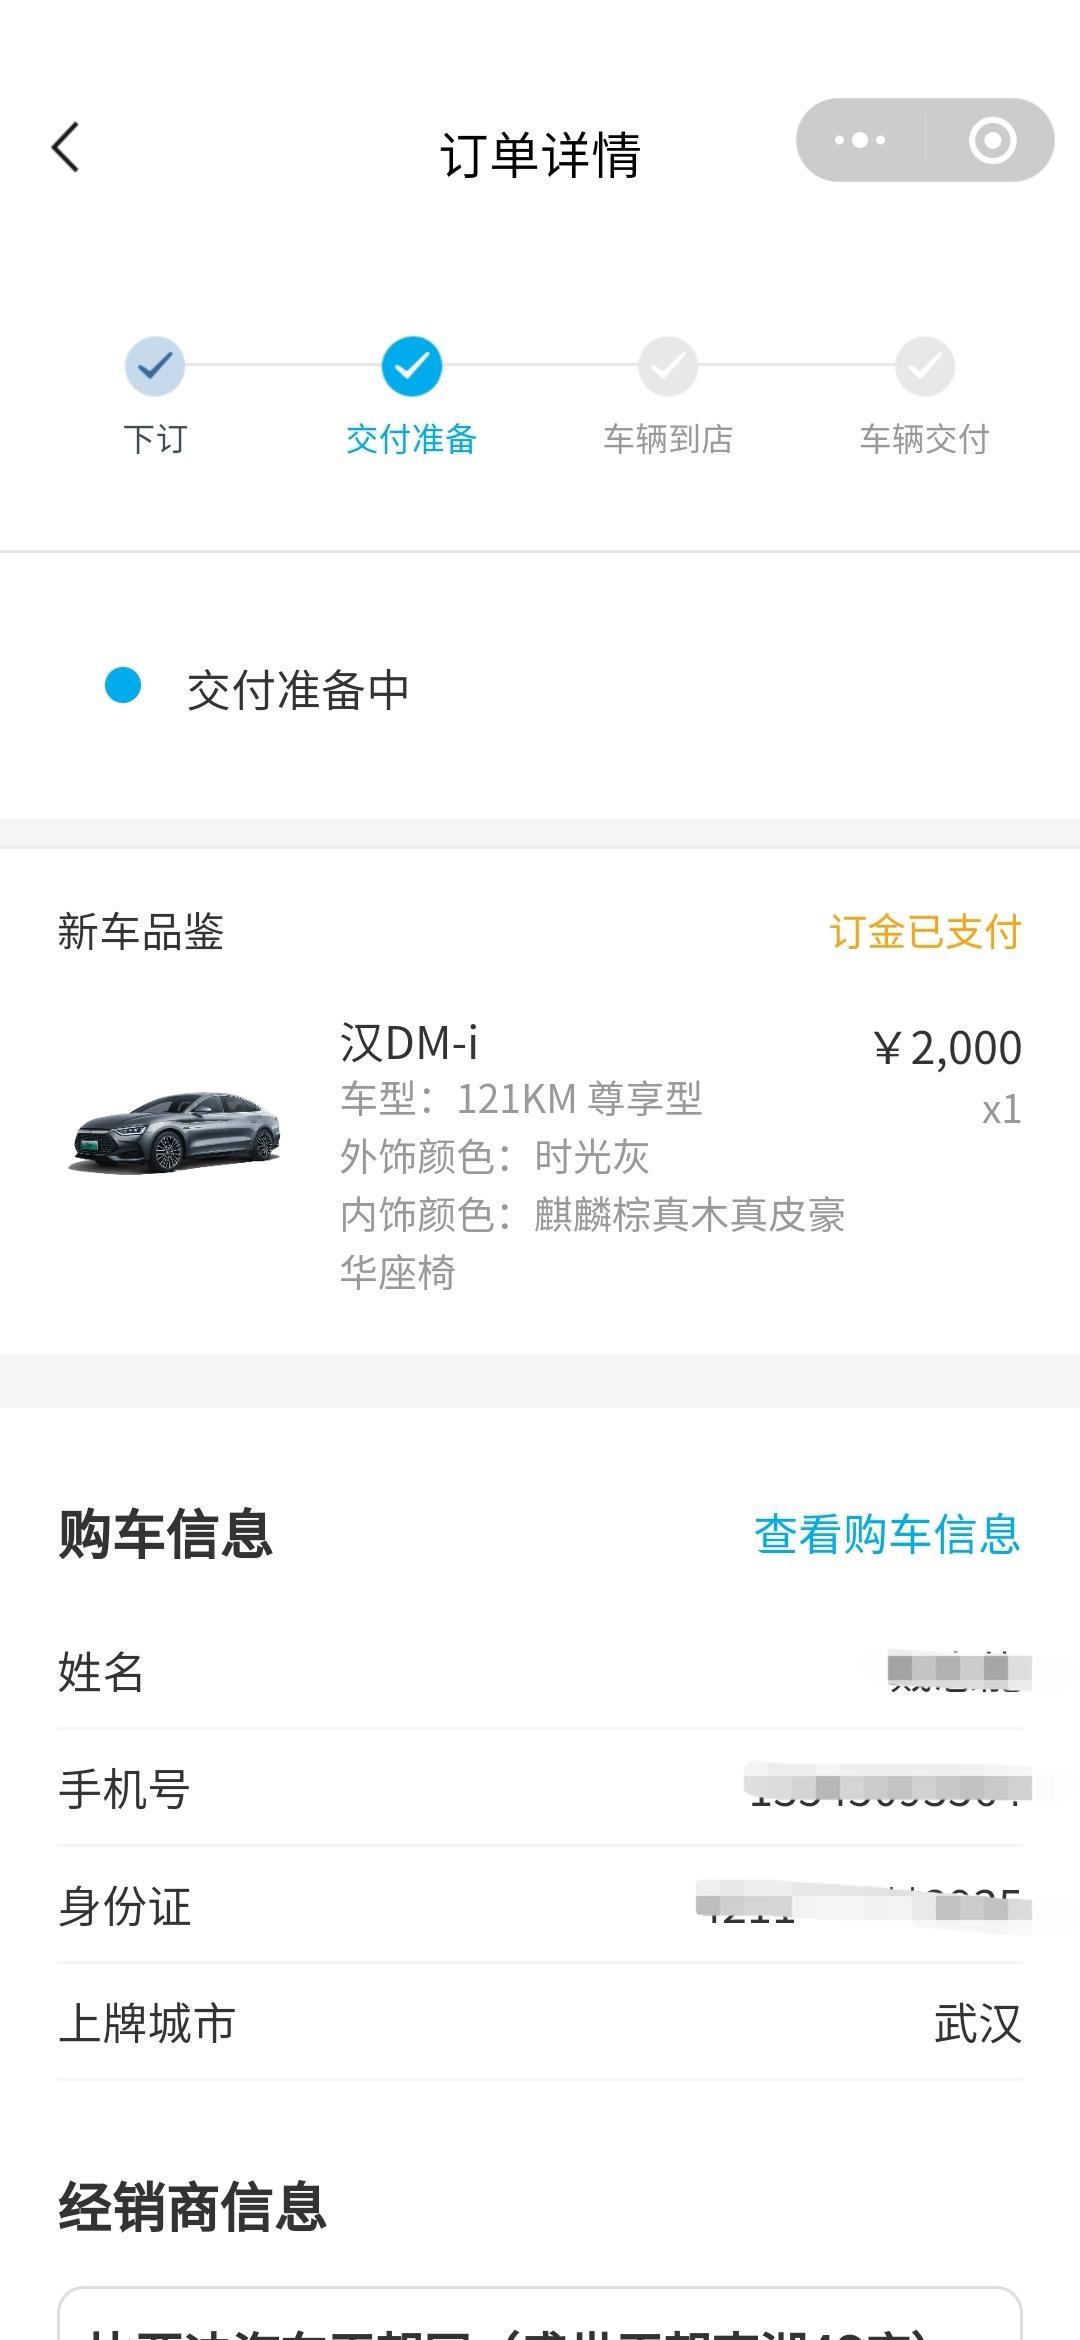The image size is (1080, 2340).
Task: Tap the 手机号 row
Action: click(540, 1789)
